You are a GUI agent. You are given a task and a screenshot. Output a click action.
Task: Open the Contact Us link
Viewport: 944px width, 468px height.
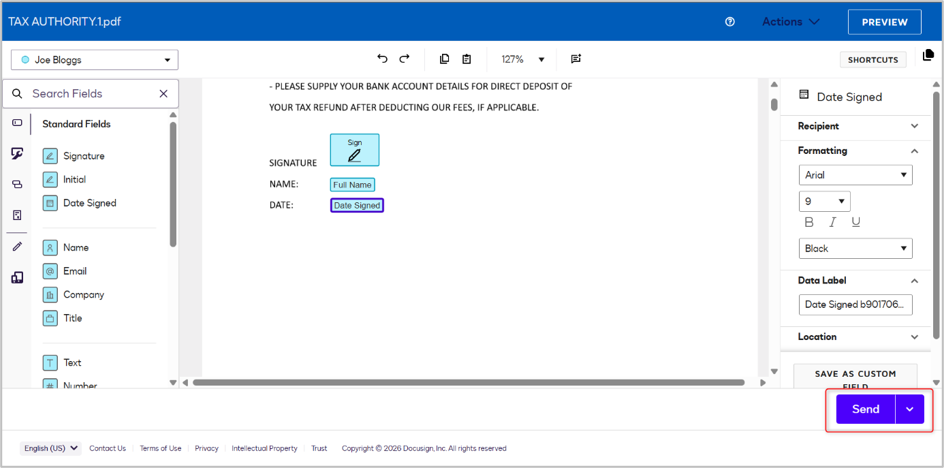[107, 448]
